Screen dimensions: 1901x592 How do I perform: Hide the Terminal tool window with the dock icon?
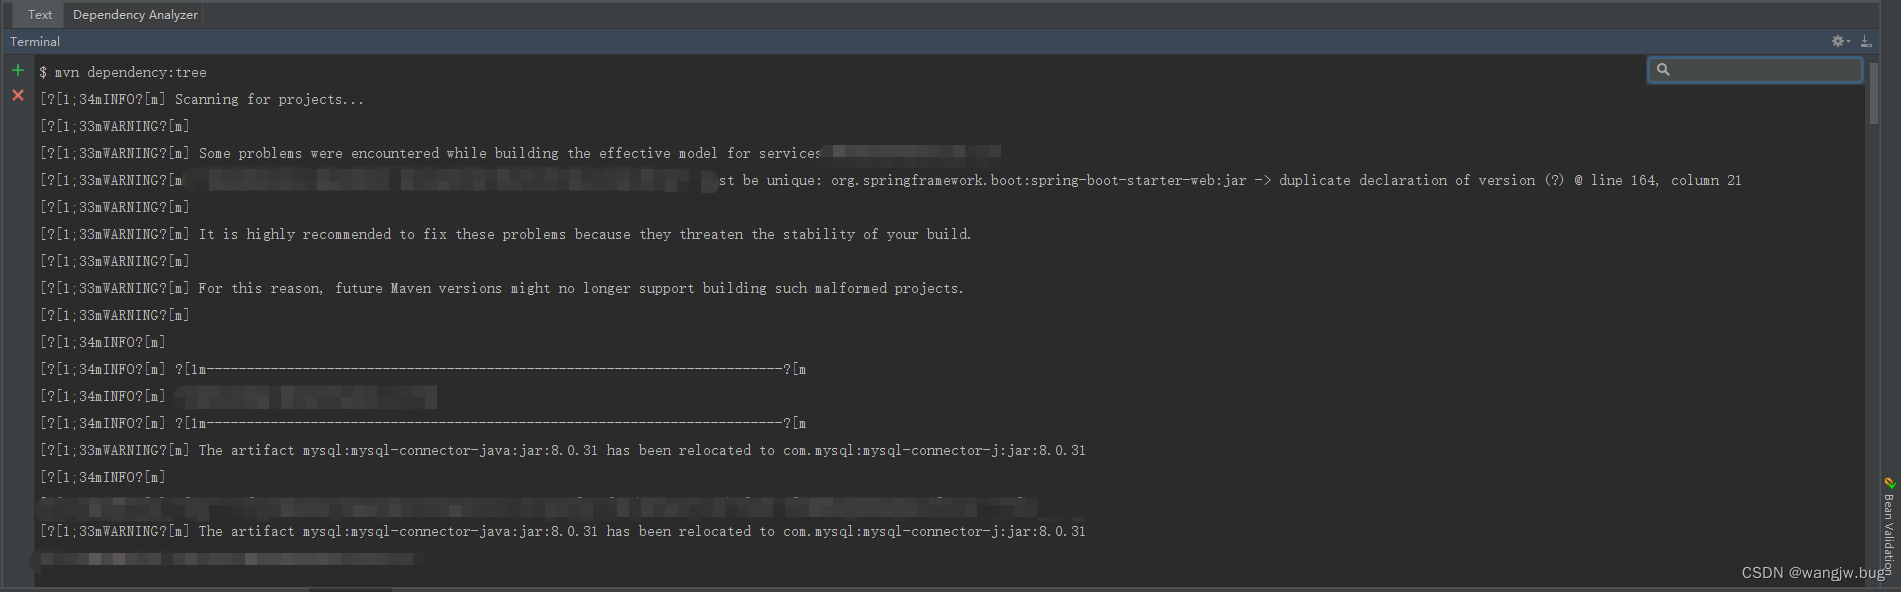pyautogui.click(x=1866, y=41)
